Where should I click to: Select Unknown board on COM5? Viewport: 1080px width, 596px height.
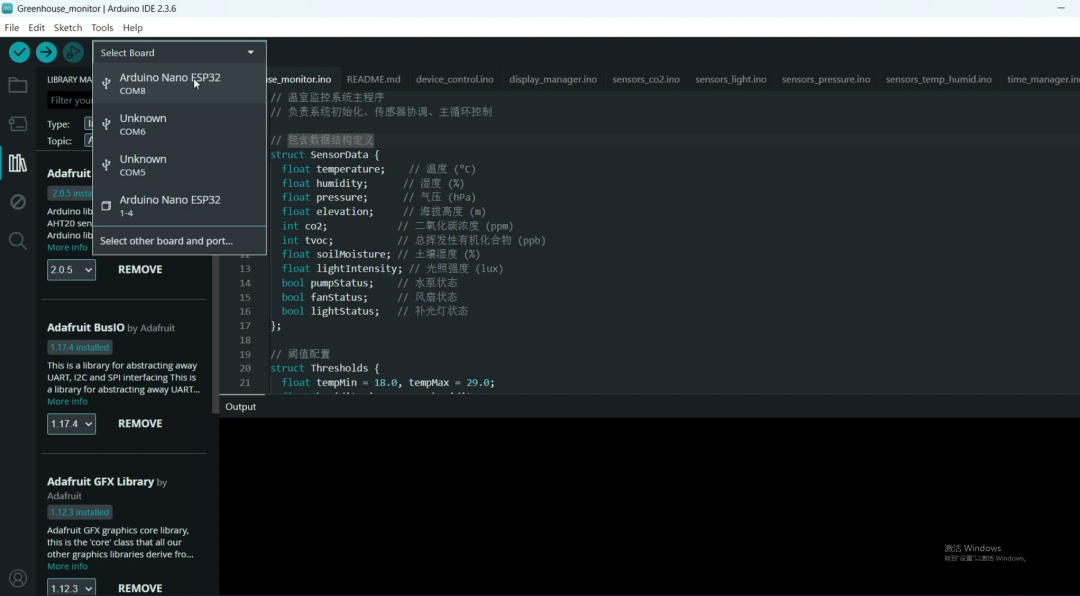179,165
